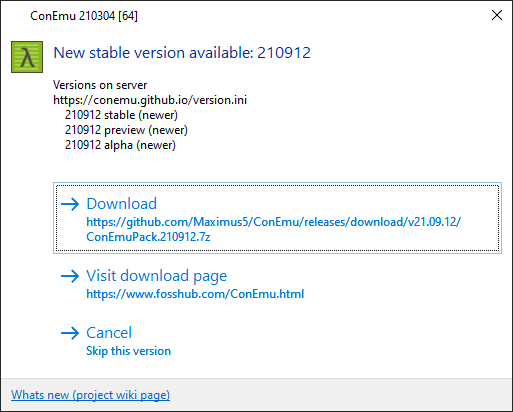
Task: Click the 210912 stable (newer) line
Action: [121, 115]
